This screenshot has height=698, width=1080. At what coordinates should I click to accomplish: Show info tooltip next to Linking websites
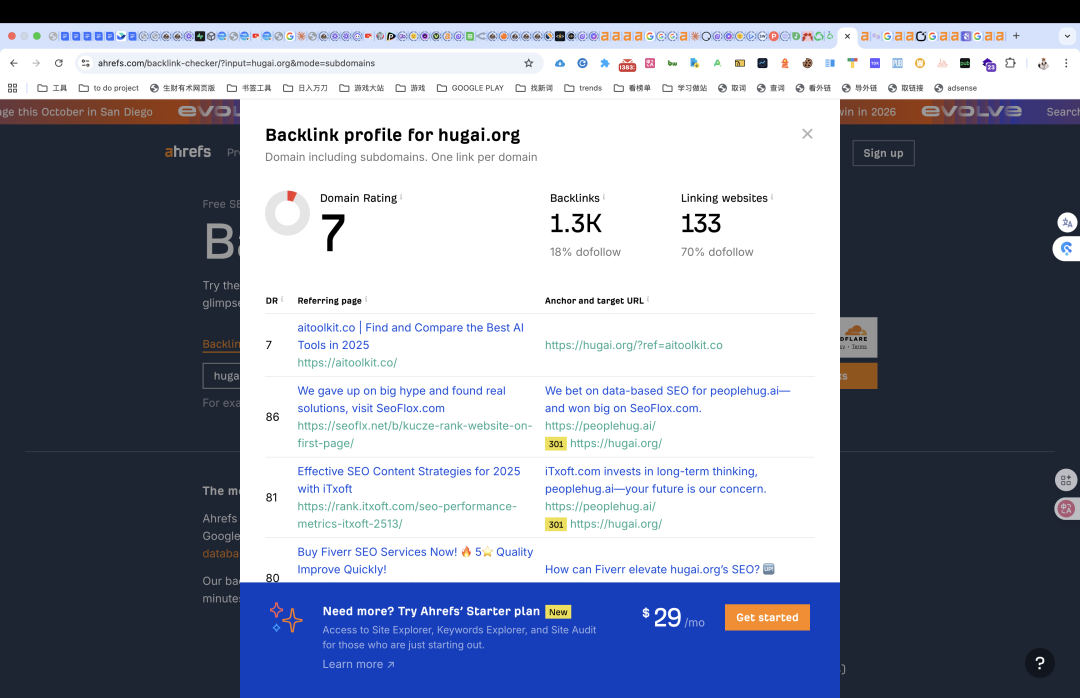click(x=771, y=197)
